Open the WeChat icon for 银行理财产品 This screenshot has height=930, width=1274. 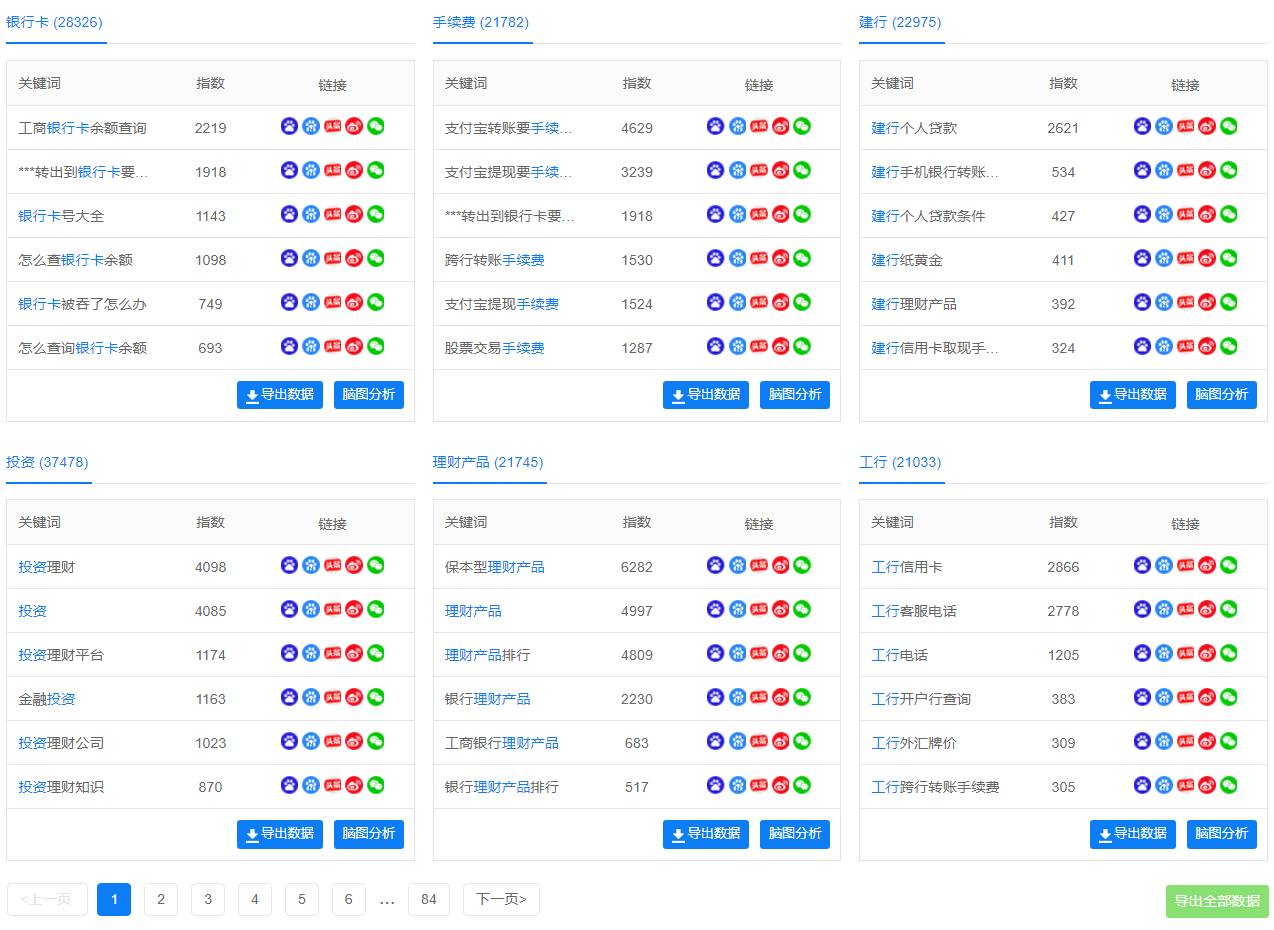802,697
